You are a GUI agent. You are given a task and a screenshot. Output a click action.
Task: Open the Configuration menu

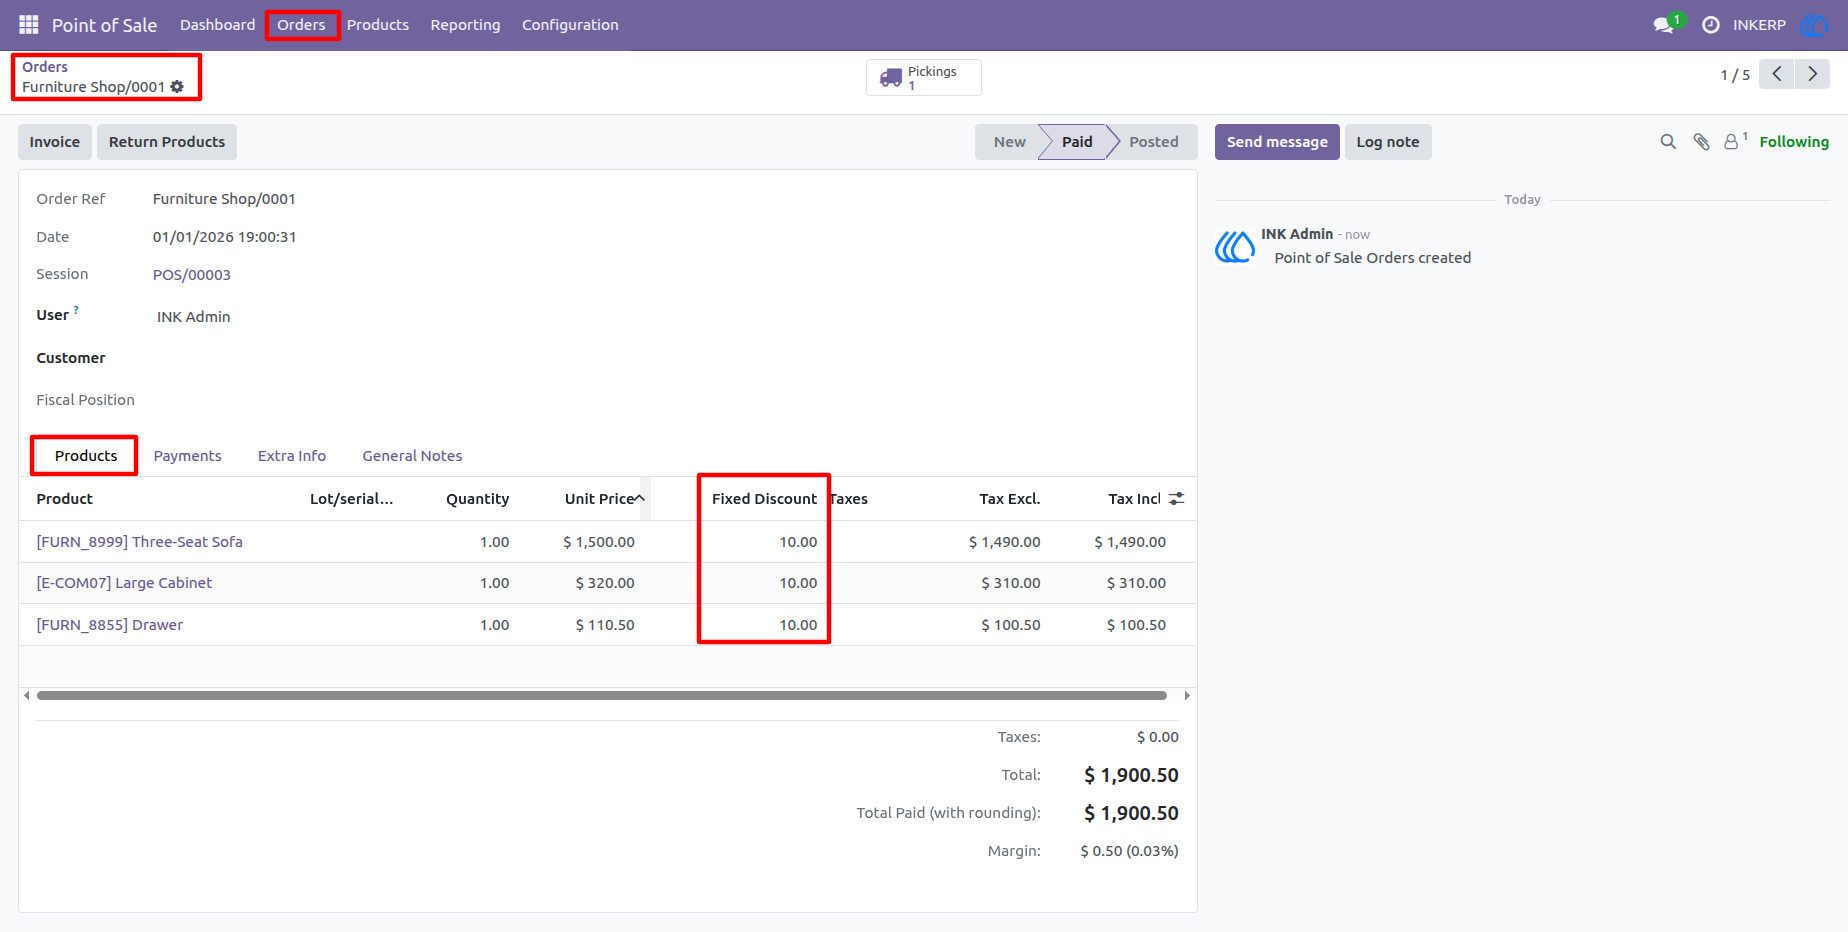(x=570, y=25)
